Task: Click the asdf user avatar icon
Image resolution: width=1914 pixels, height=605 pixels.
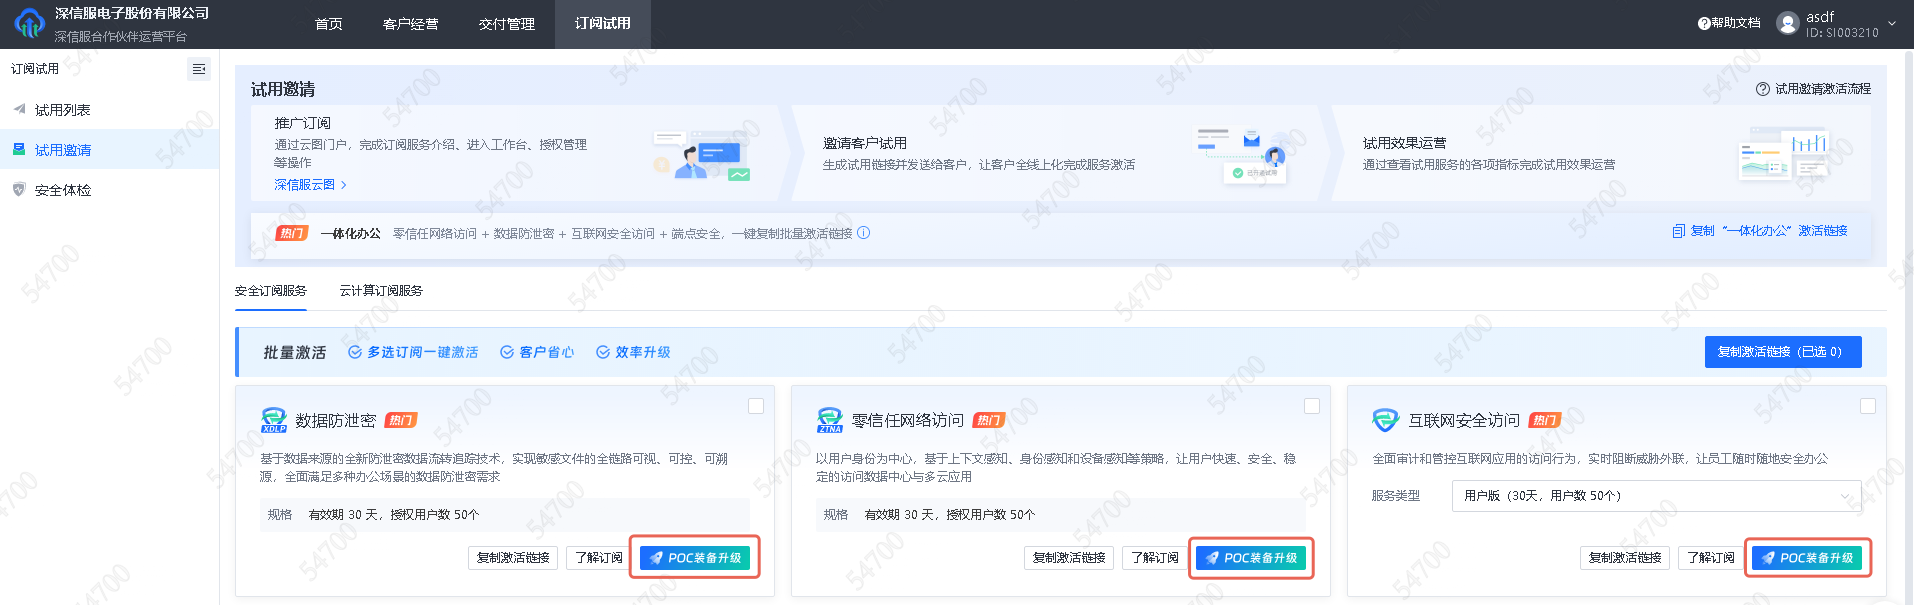Action: (1787, 23)
